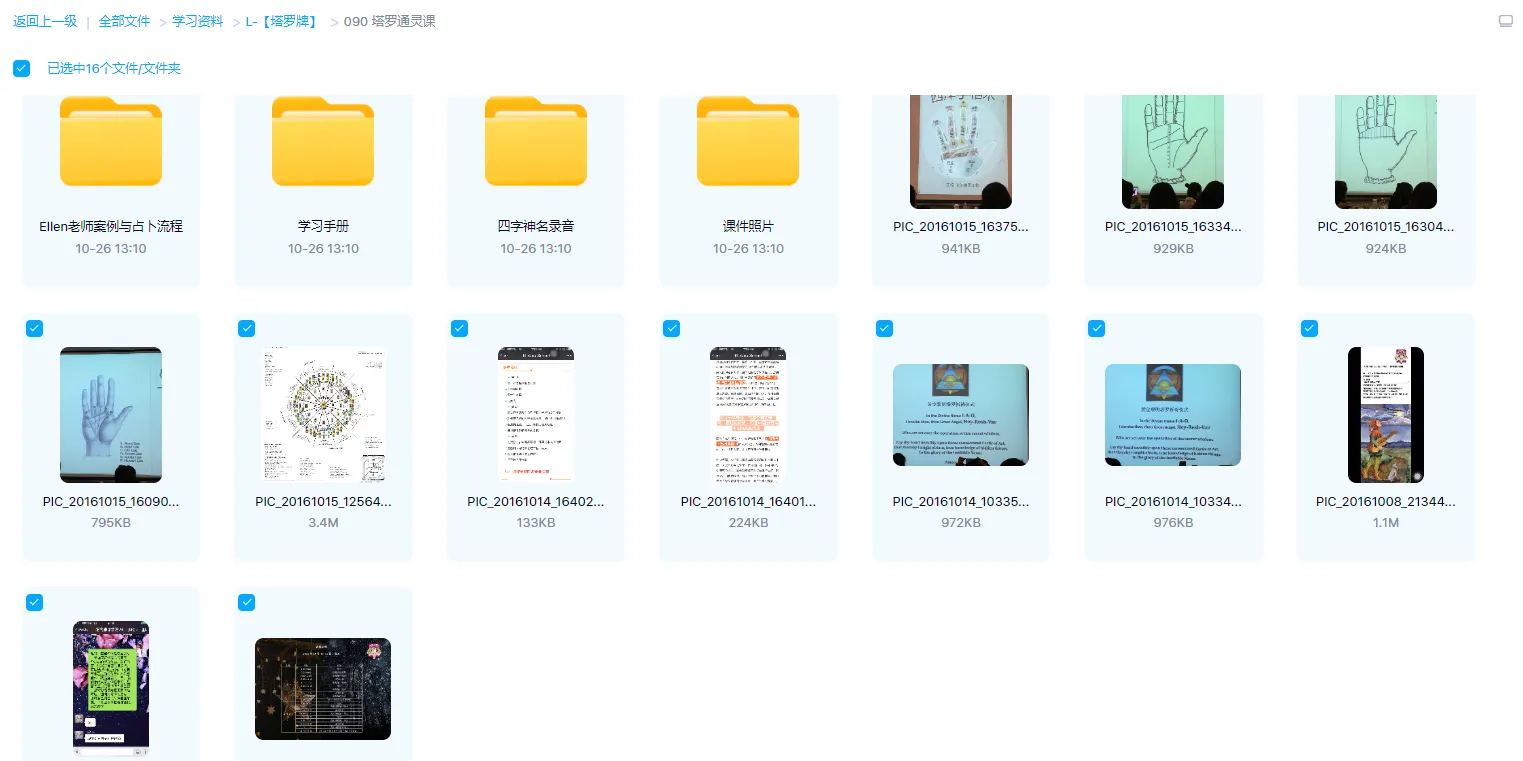This screenshot has width=1523, height=761.
Task: Open the 四字神名录音 folder icon
Action: 536,142
